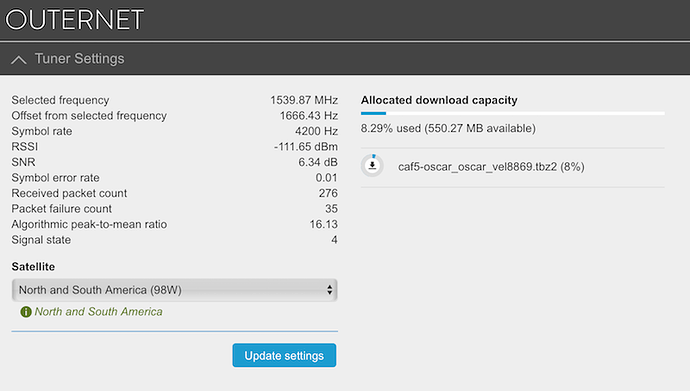
Task: Click the SNR value 6.34 dB
Action: 318,162
